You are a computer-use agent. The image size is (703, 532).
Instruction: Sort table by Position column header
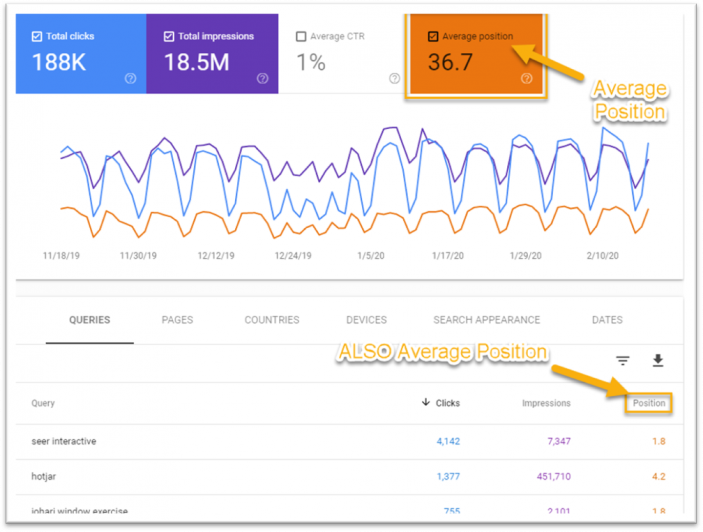point(649,403)
